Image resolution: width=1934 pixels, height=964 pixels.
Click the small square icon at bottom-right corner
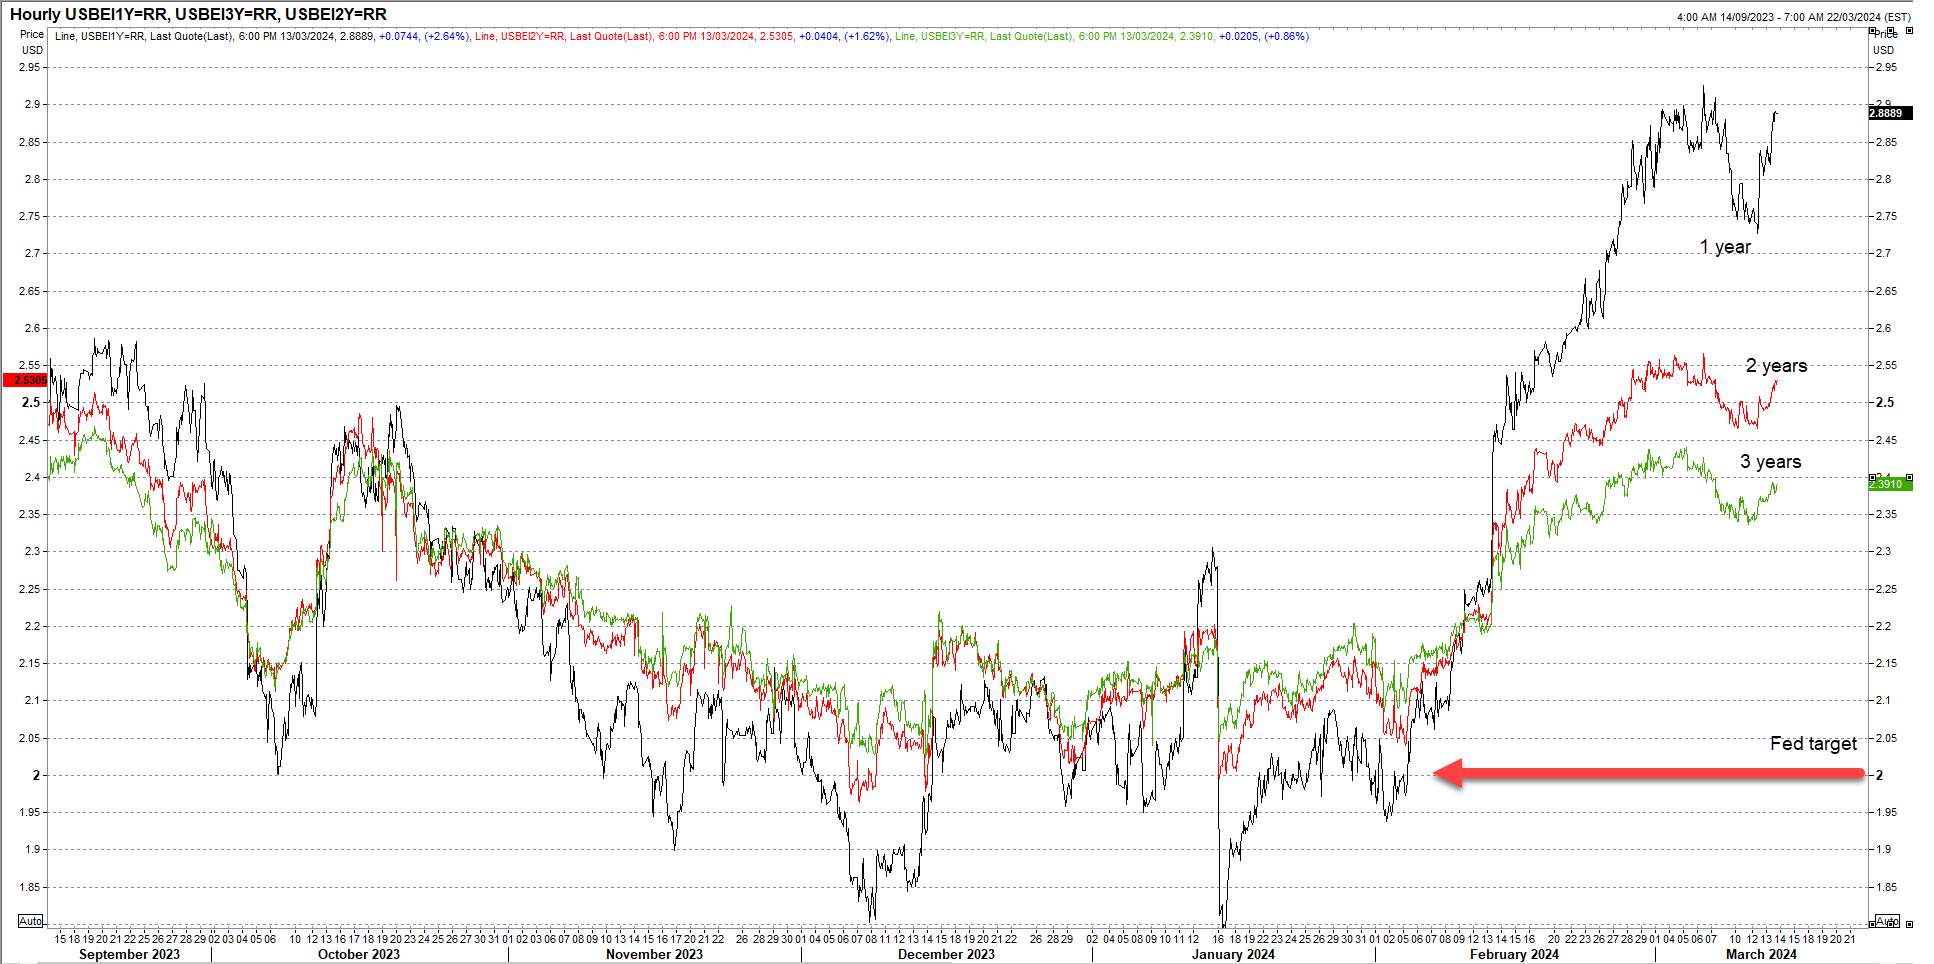pyautogui.click(x=1909, y=924)
